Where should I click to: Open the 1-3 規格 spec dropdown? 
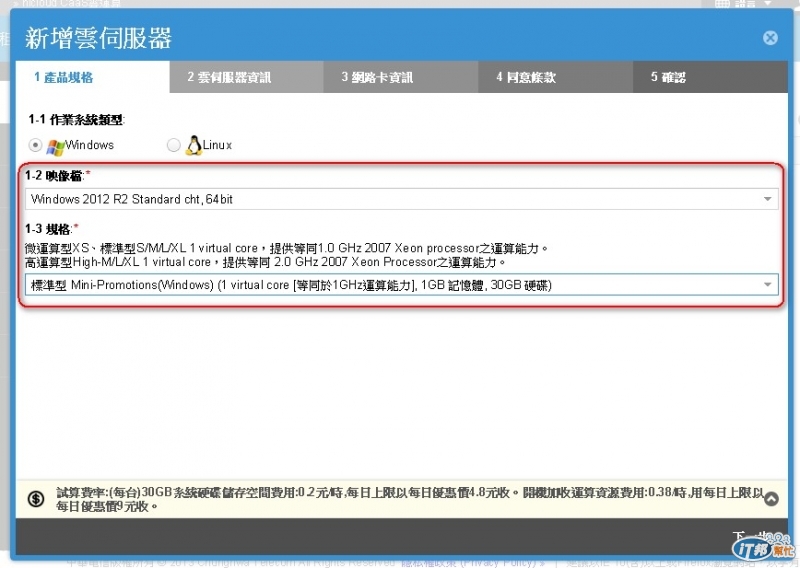[402, 285]
